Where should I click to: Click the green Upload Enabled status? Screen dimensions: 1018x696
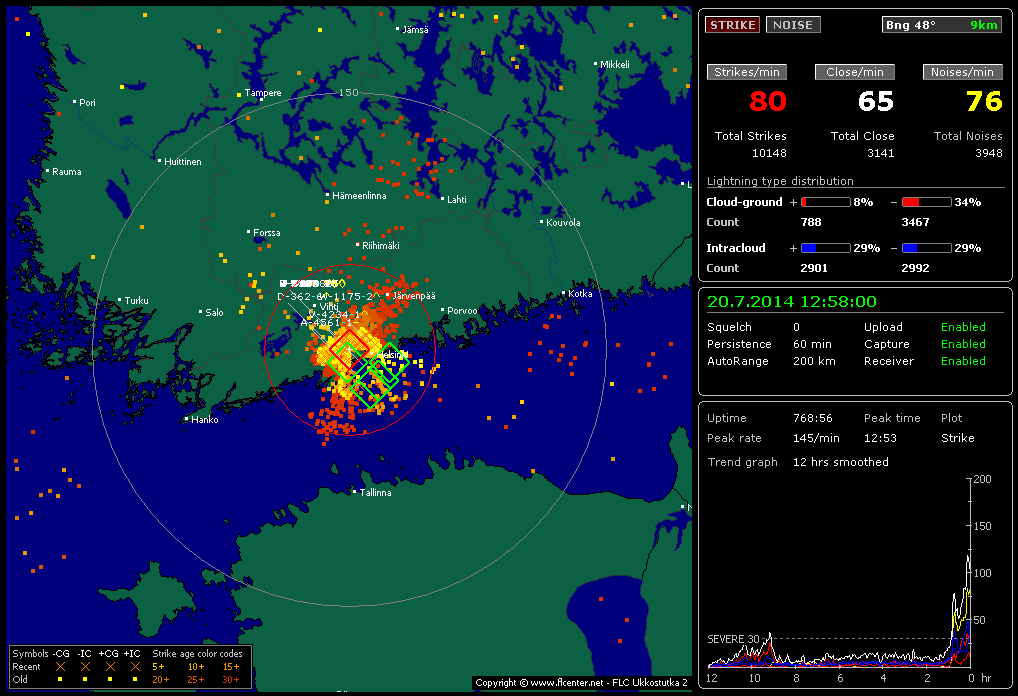point(963,327)
